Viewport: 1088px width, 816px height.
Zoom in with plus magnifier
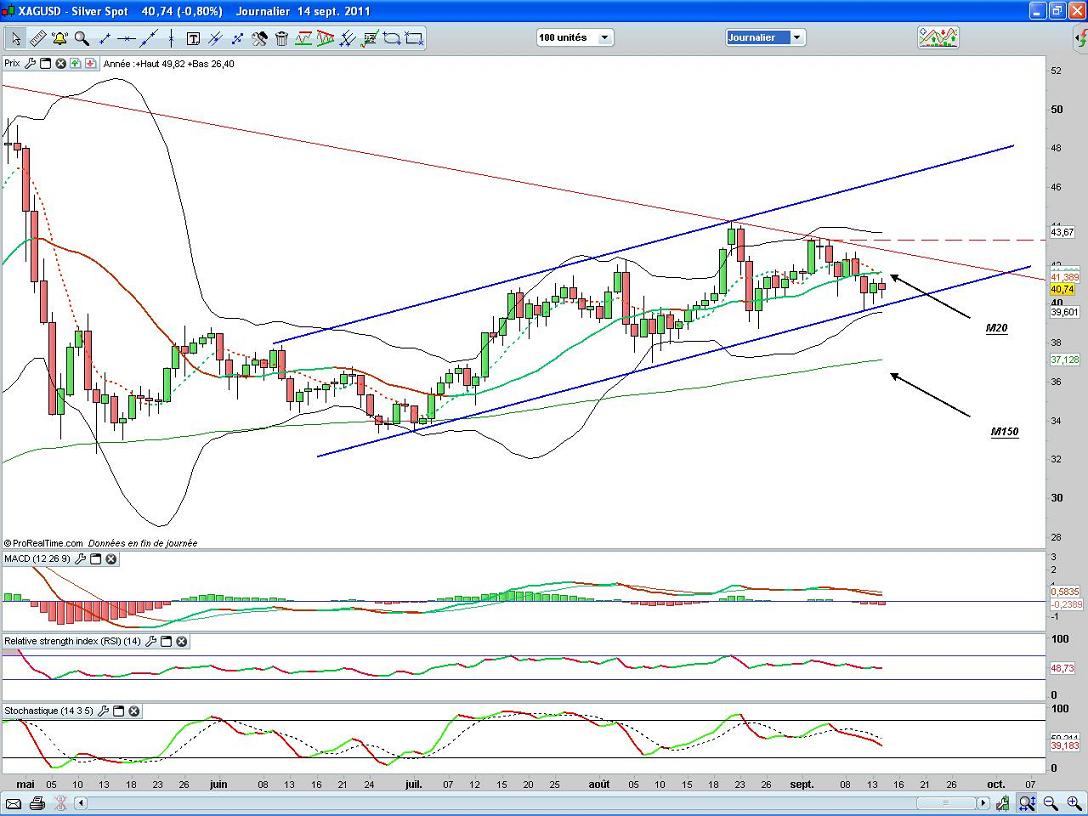coord(1073,804)
